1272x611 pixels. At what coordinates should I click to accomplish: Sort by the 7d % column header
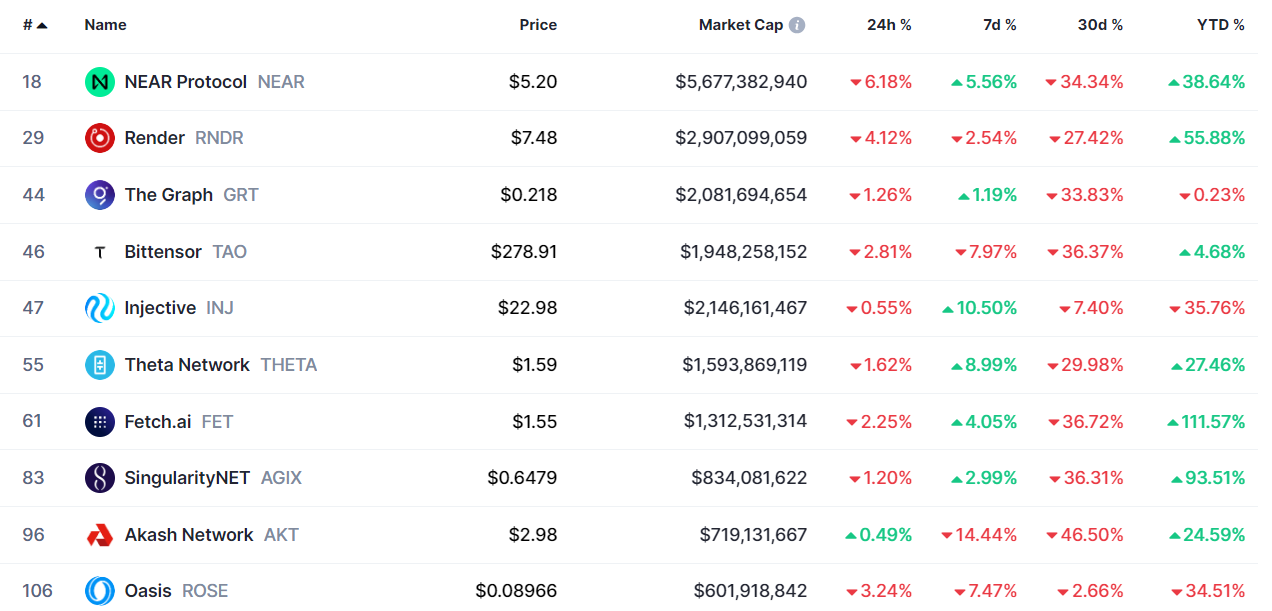click(x=998, y=25)
